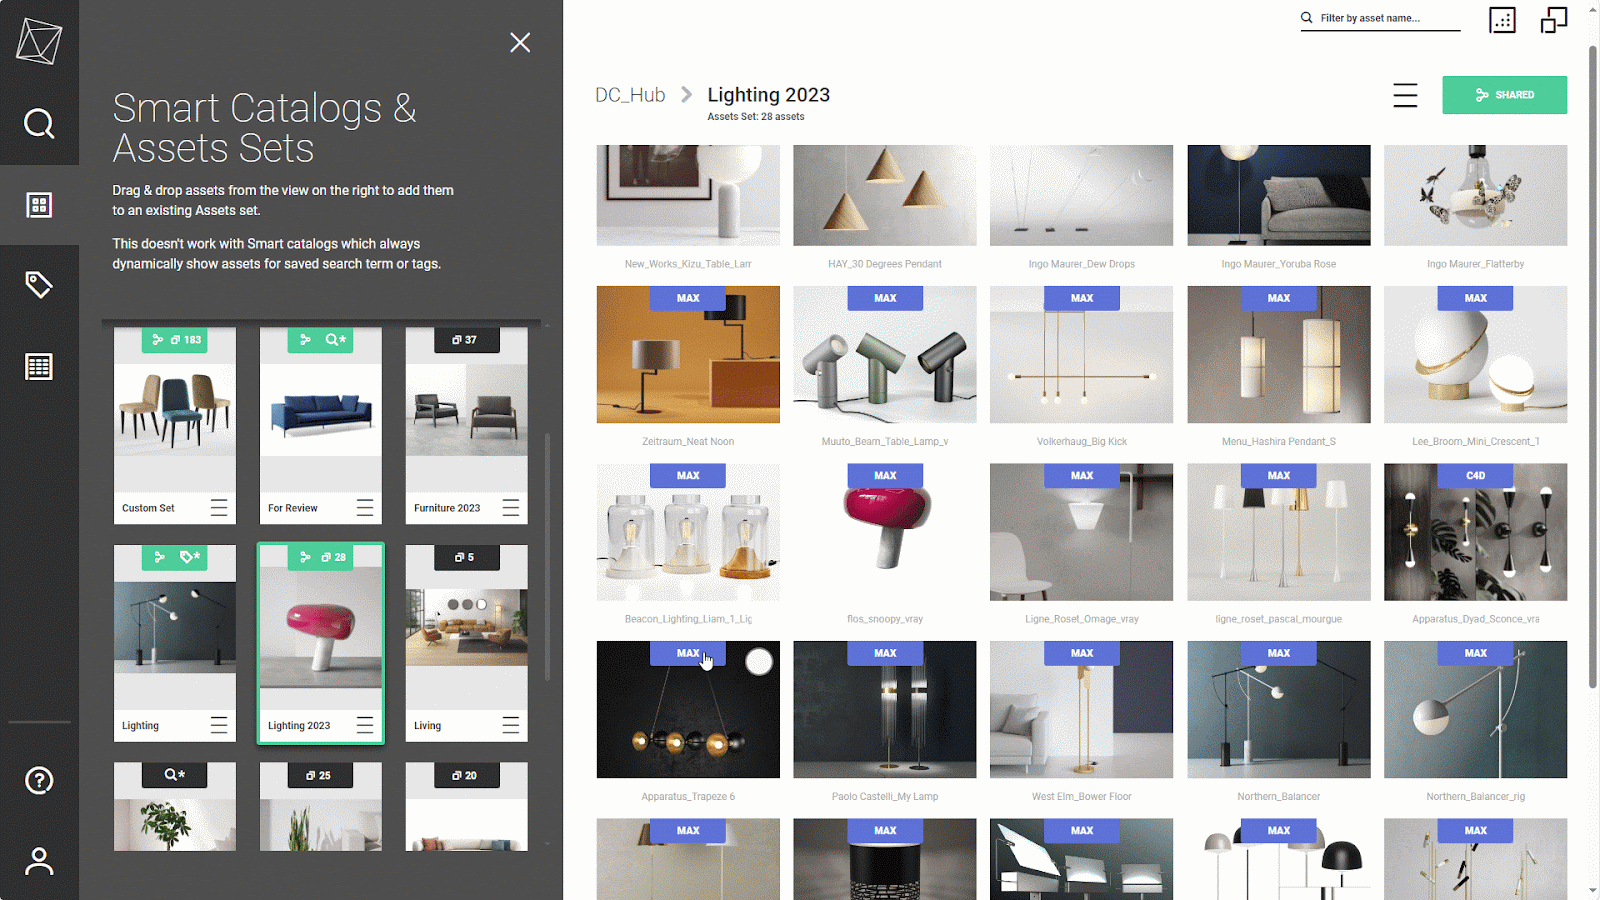This screenshot has width=1600, height=900.
Task: Open the Living card menu
Action: tap(511, 726)
